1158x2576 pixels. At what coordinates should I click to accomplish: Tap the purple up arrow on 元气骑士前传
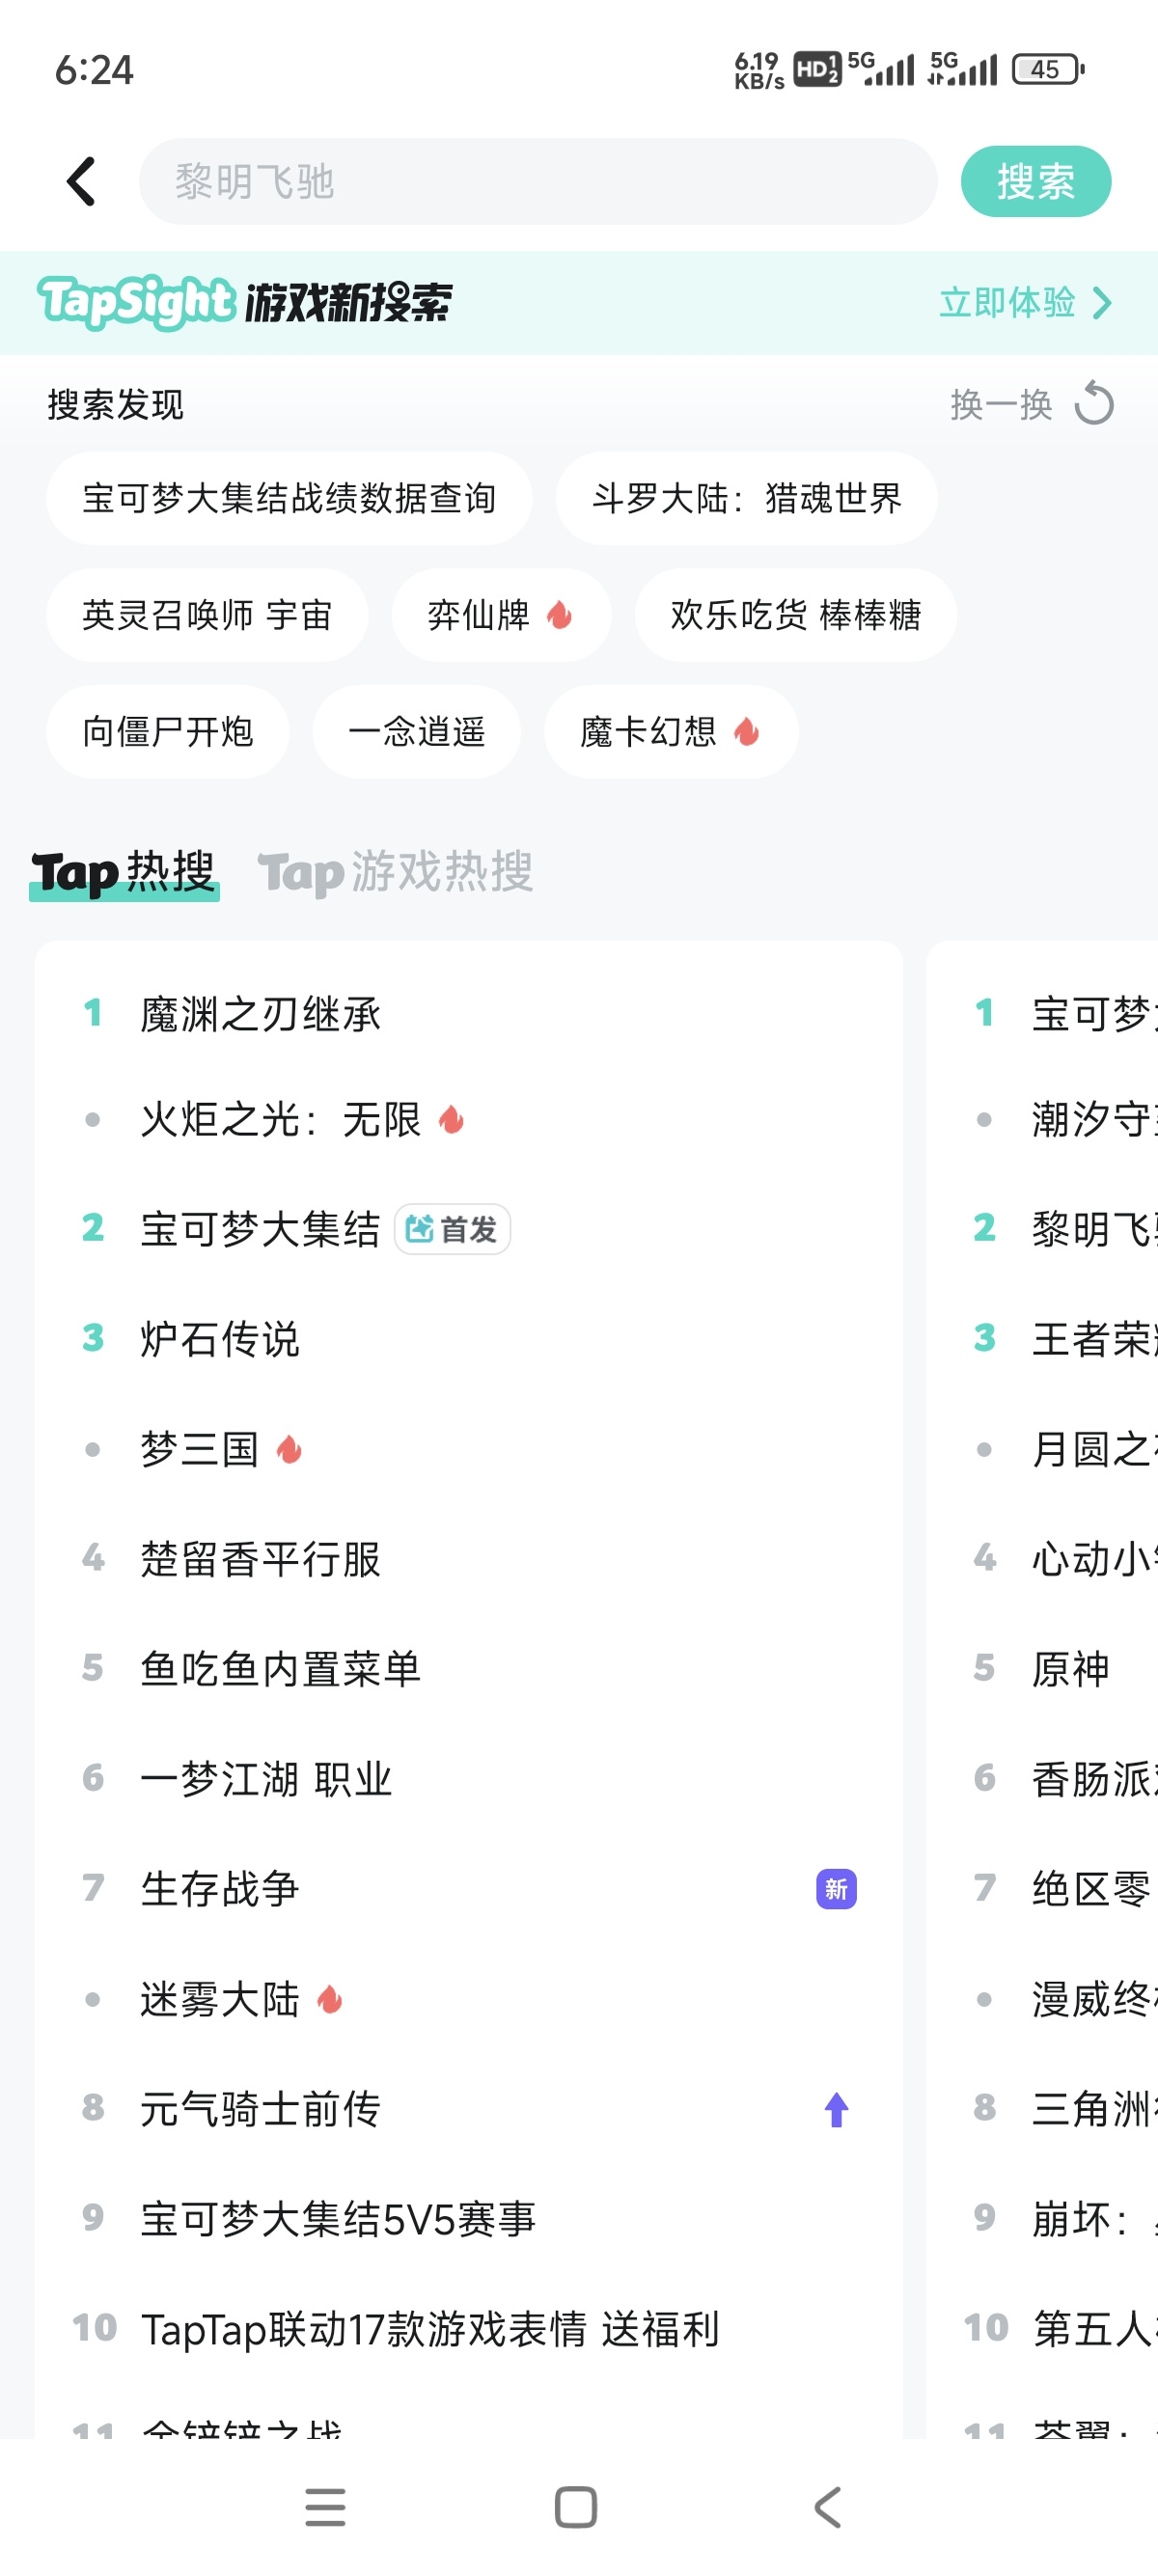pos(836,2109)
